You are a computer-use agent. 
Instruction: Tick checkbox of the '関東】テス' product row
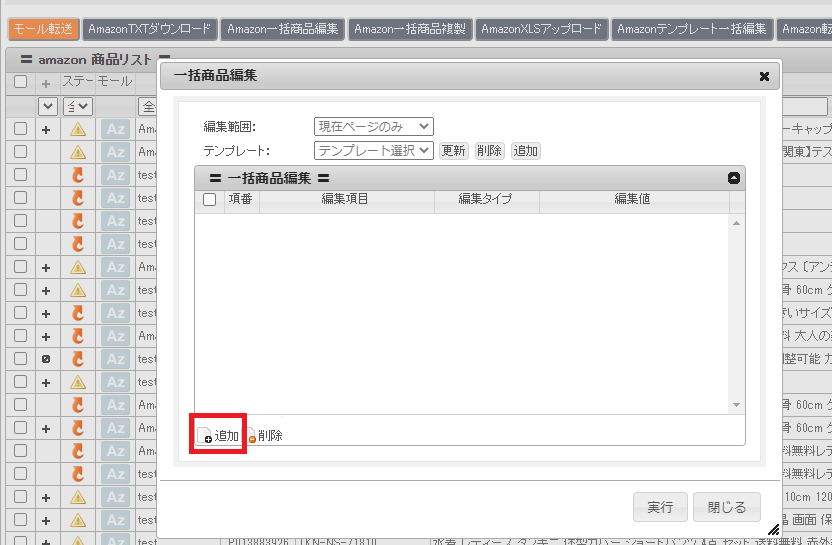tap(21, 152)
